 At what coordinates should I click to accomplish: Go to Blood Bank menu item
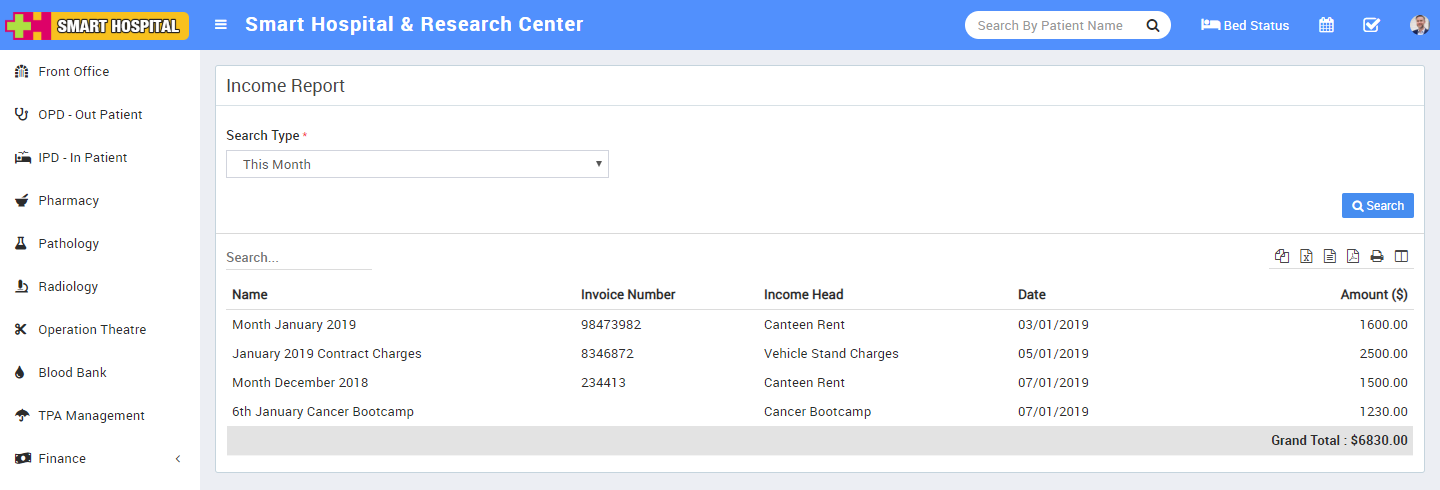(x=72, y=372)
